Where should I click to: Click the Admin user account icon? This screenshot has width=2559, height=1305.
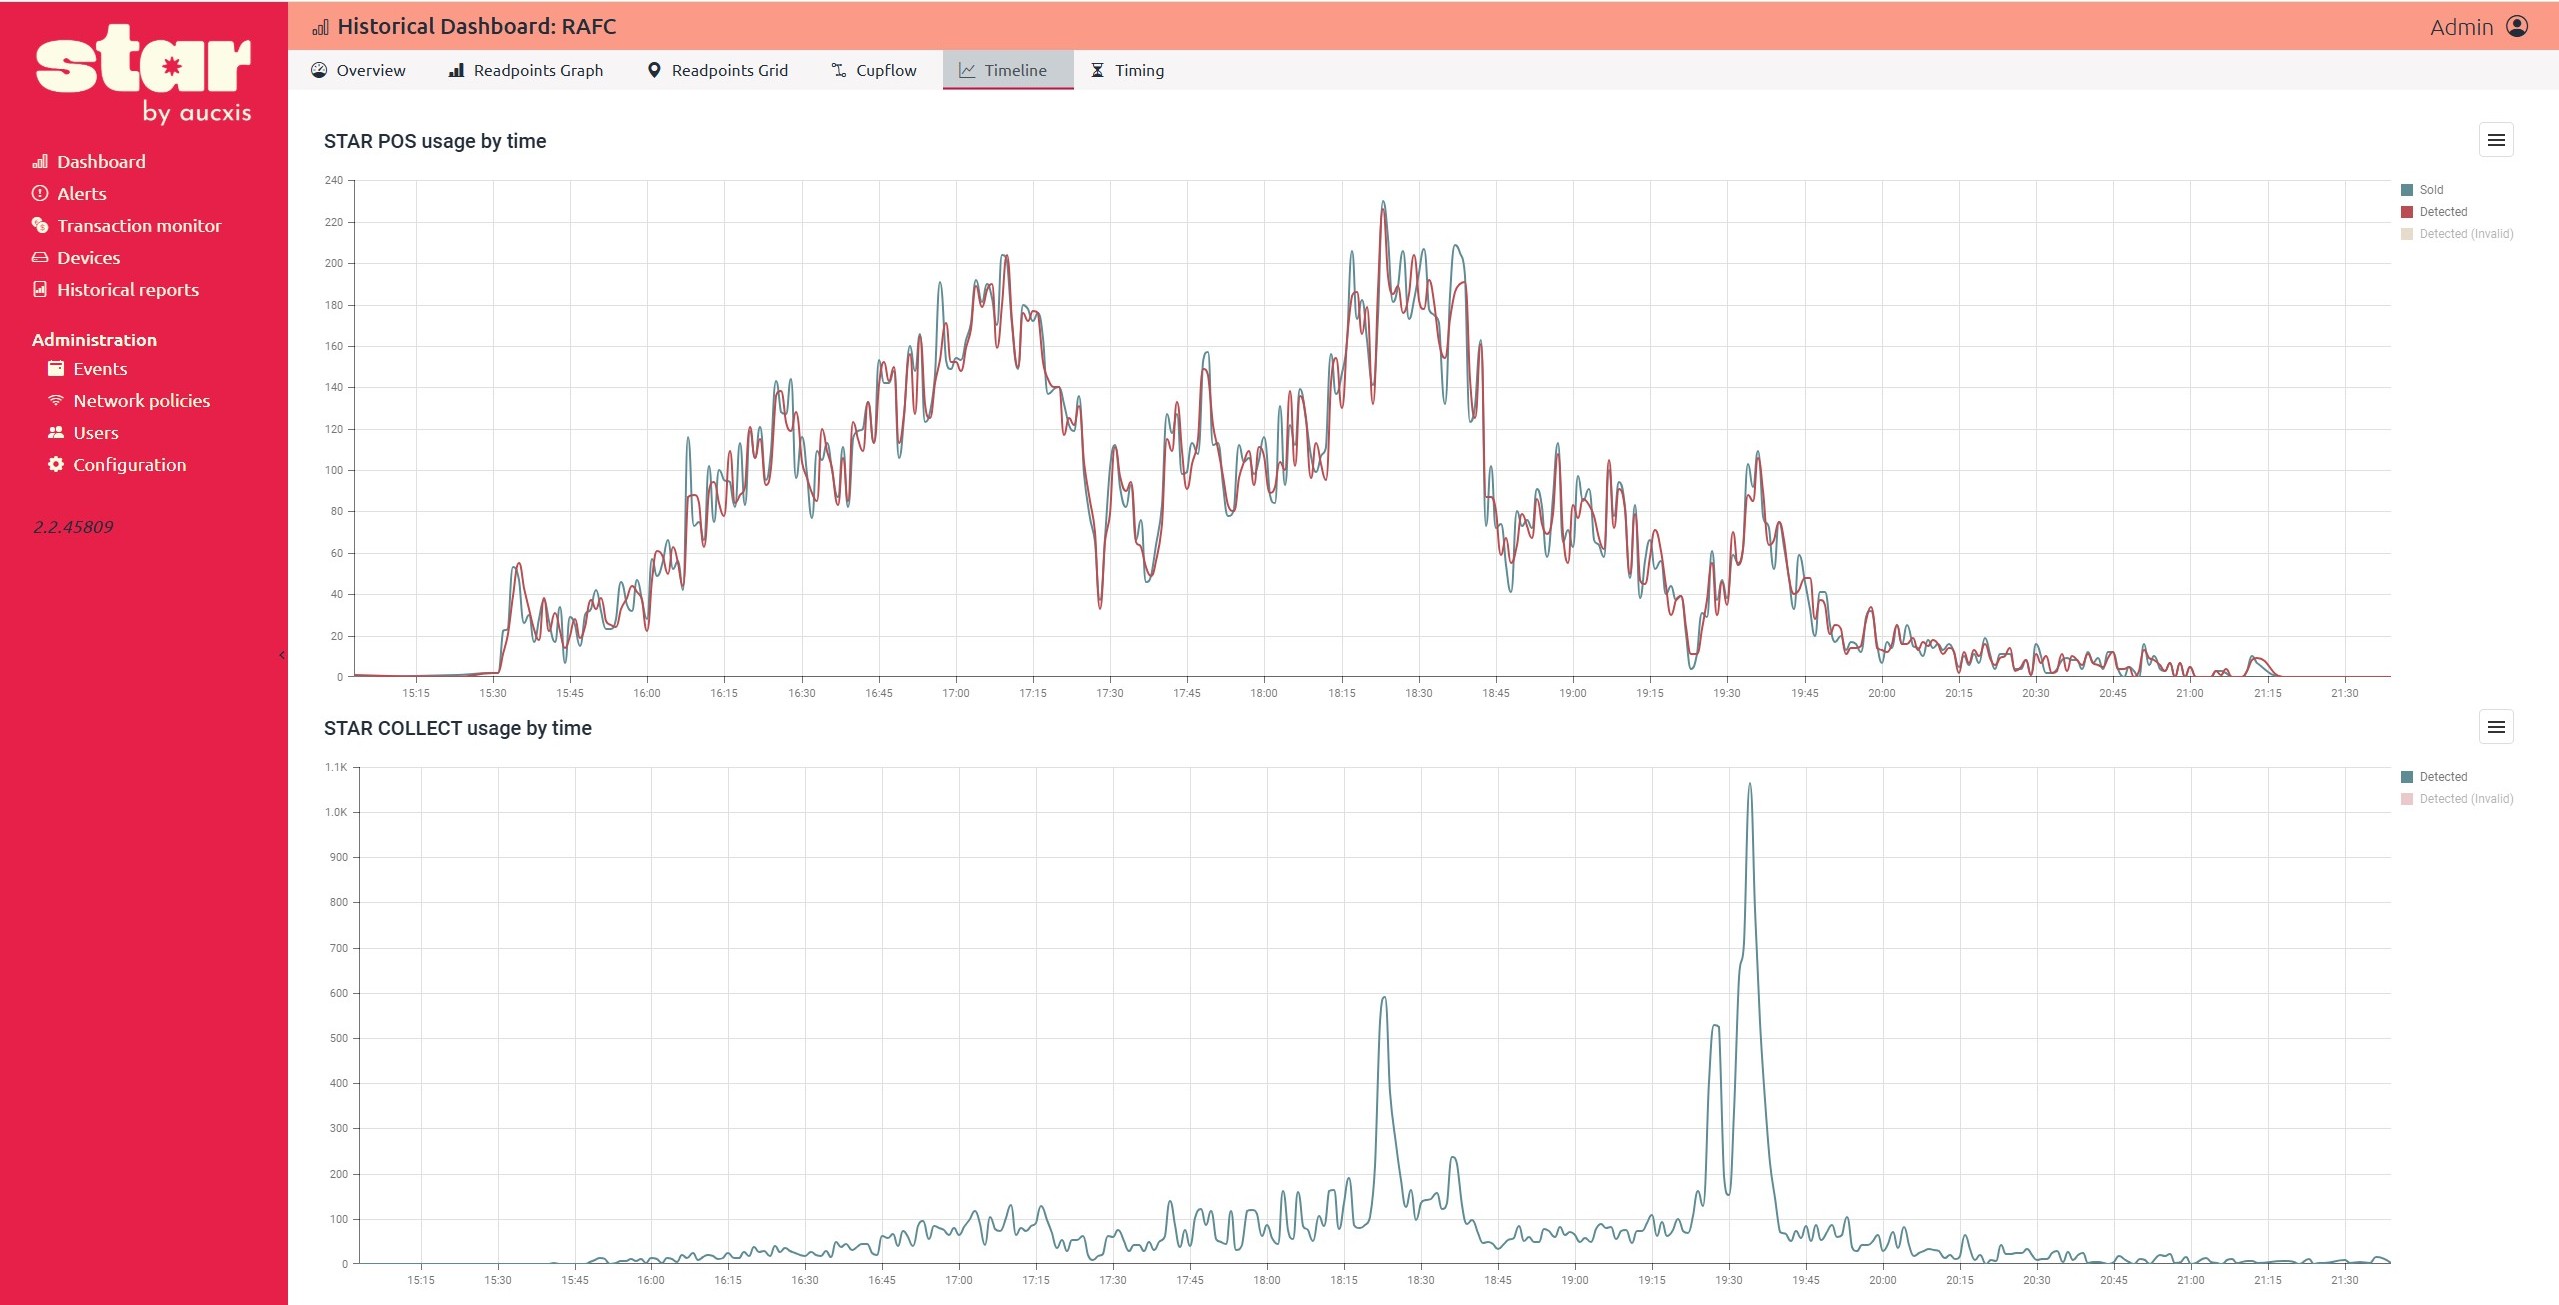(2517, 26)
